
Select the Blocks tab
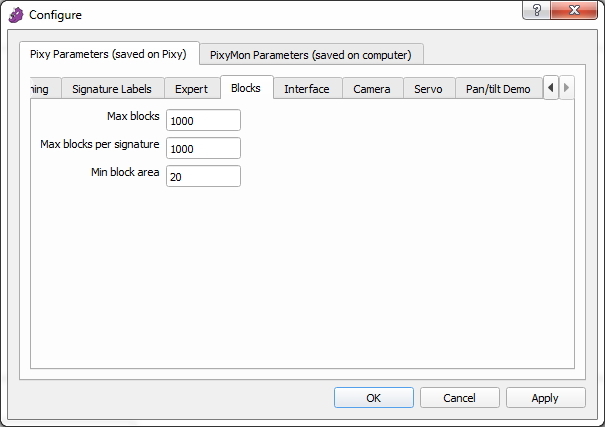pyautogui.click(x=245, y=88)
